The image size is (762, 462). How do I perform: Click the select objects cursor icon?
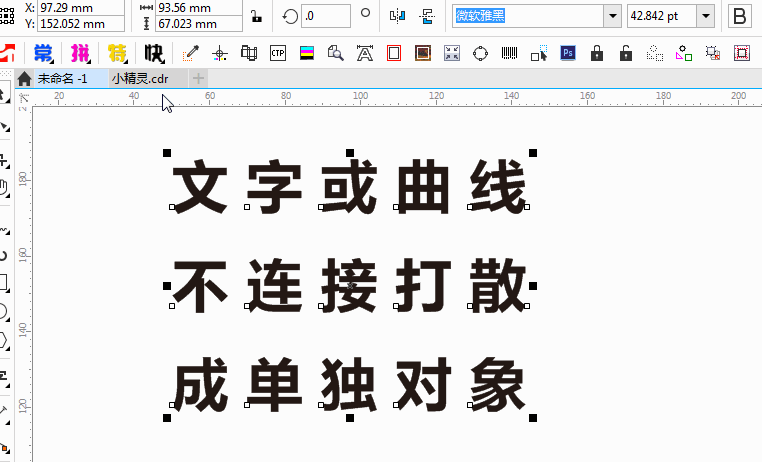[539, 53]
